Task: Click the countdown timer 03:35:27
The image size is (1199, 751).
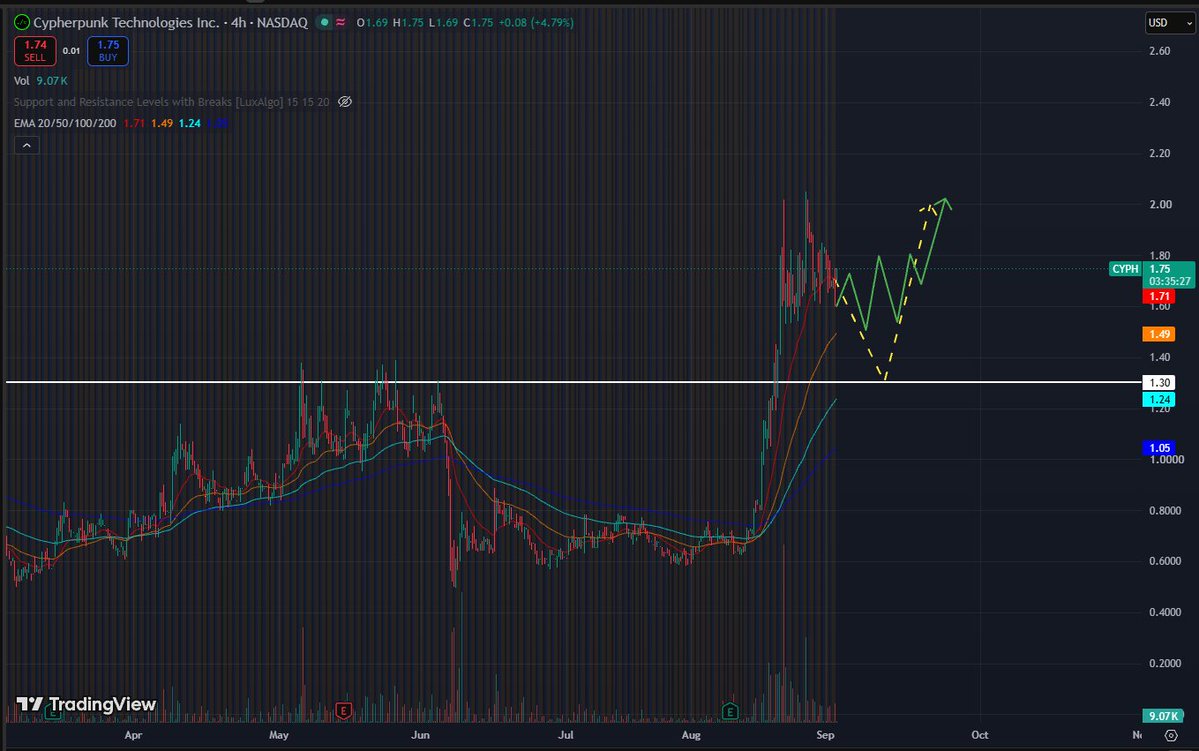Action: 1169,281
